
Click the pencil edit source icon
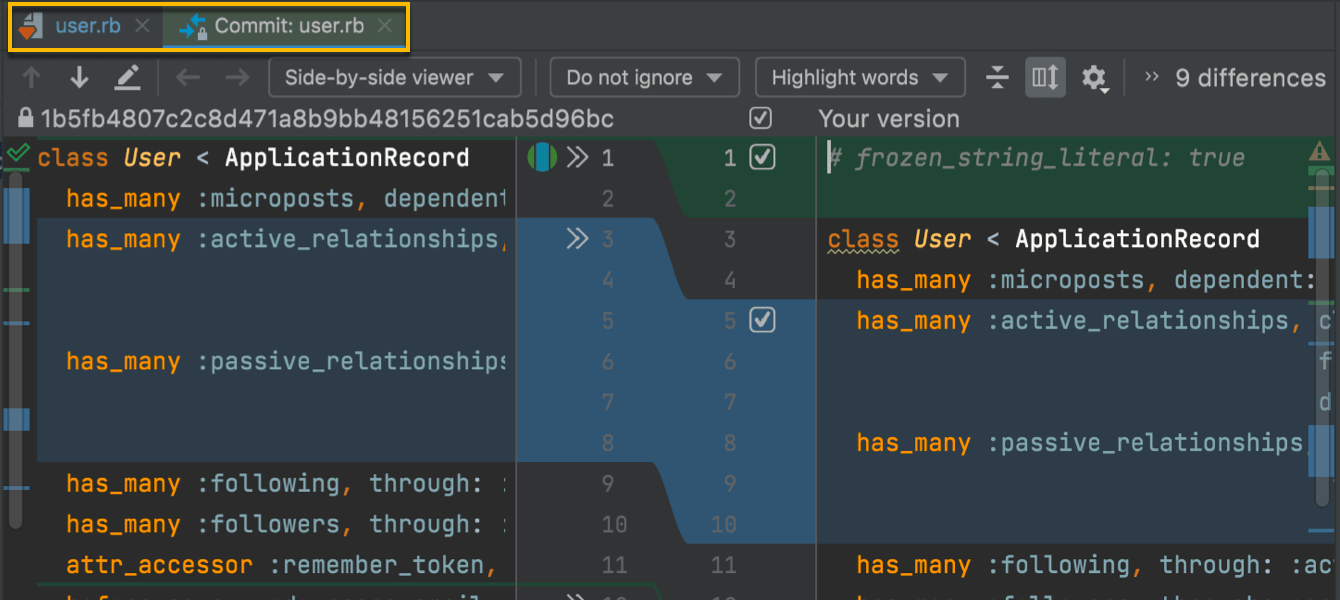(x=127, y=78)
